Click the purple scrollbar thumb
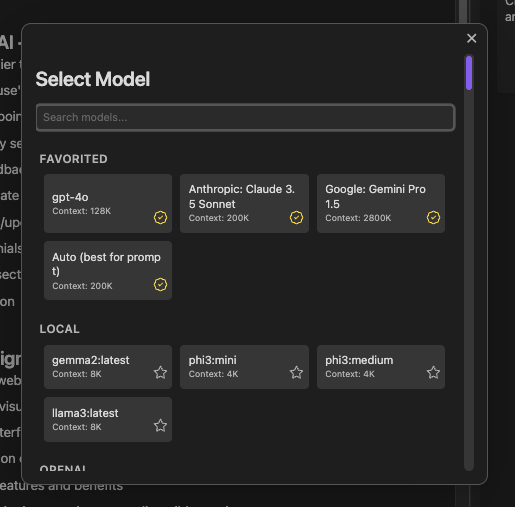Image resolution: width=515 pixels, height=507 pixels. [469, 73]
